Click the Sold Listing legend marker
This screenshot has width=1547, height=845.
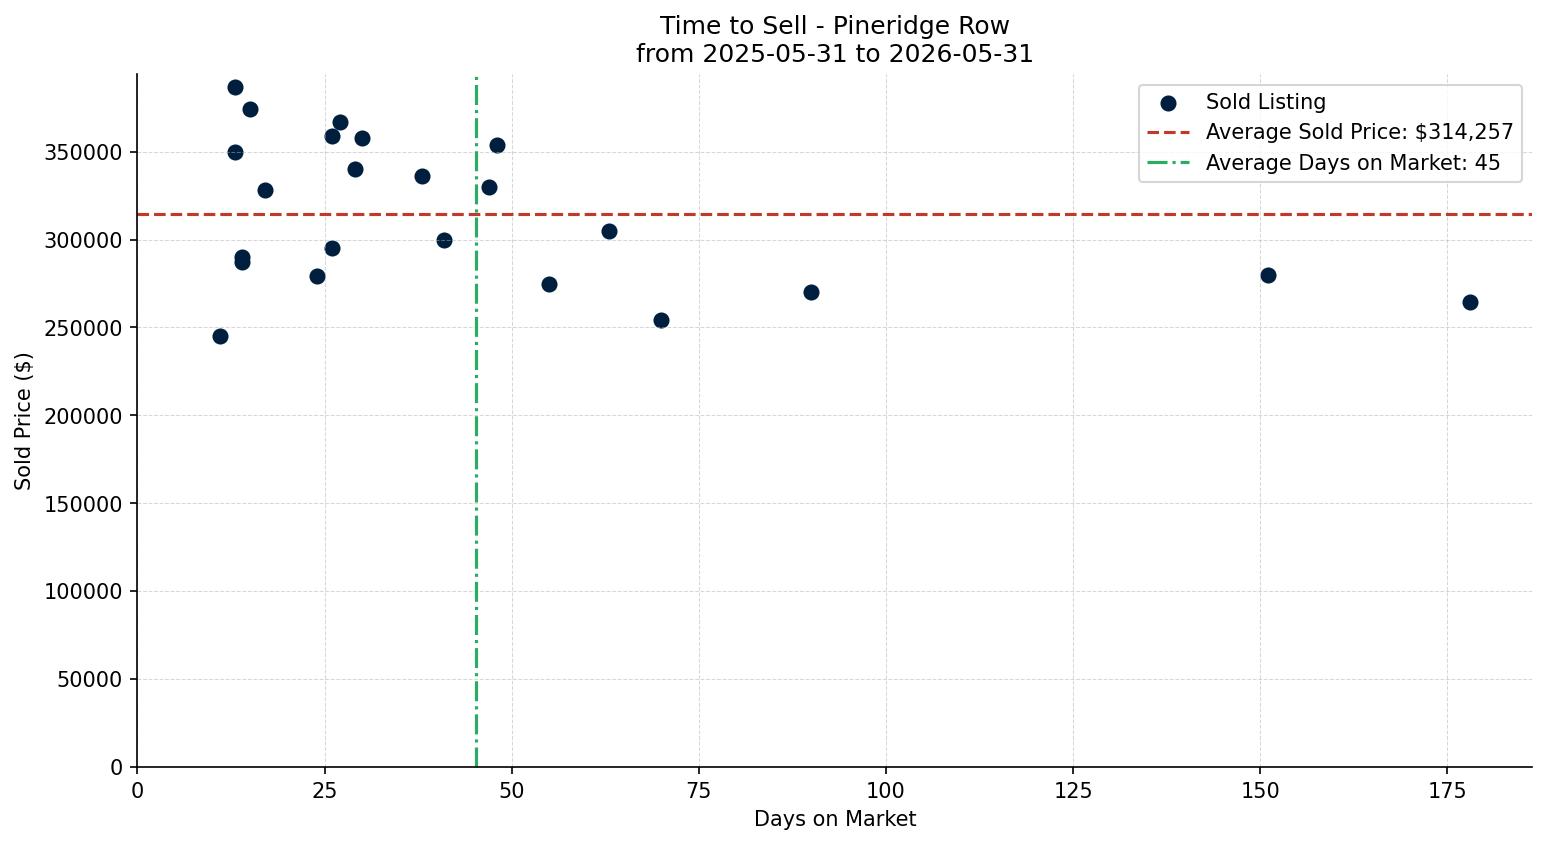pos(1168,103)
